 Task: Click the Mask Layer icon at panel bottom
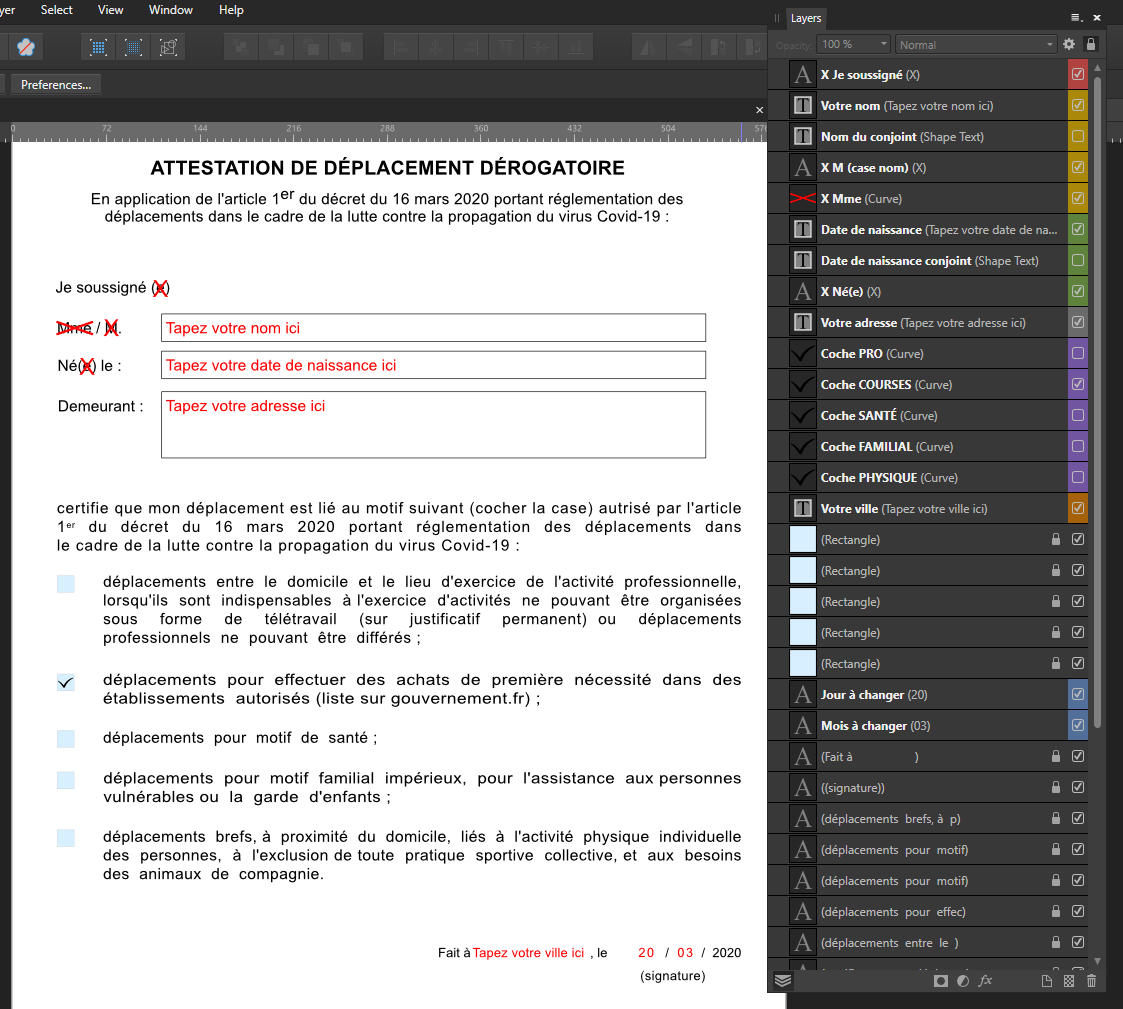coord(941,981)
